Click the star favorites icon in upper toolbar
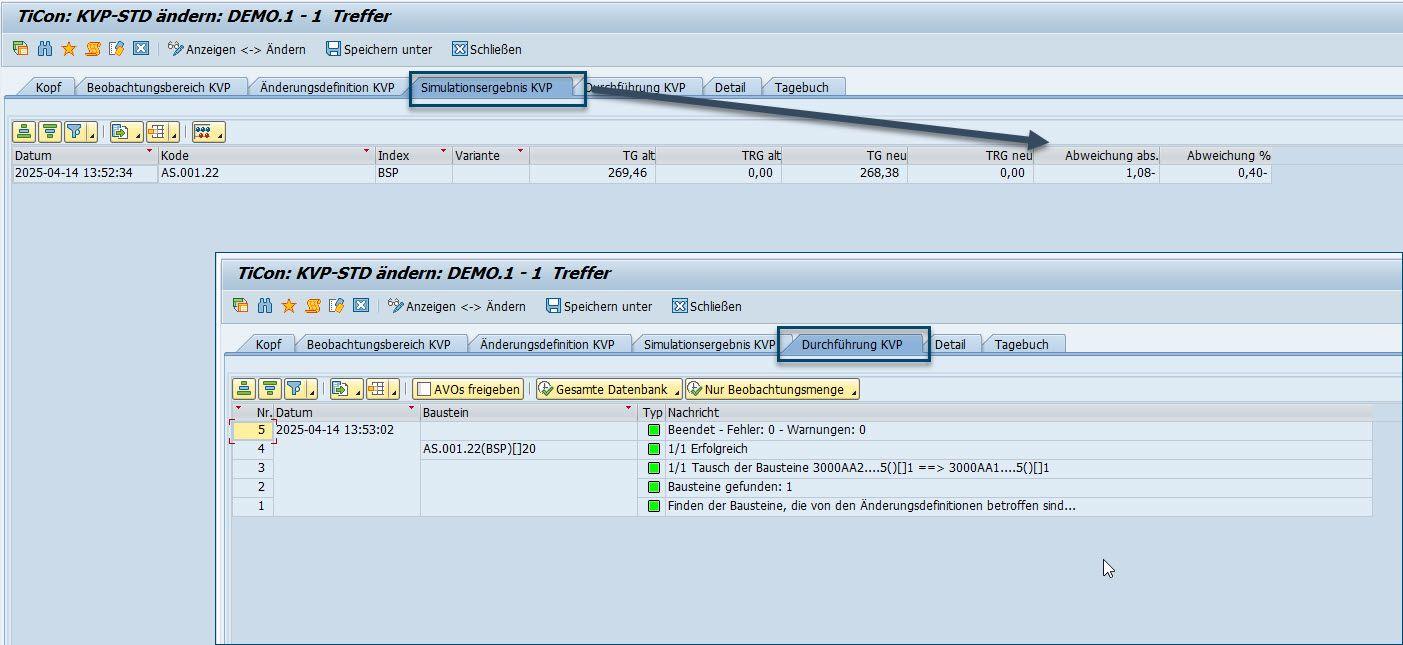The height and width of the screenshot is (645, 1403). [68, 49]
